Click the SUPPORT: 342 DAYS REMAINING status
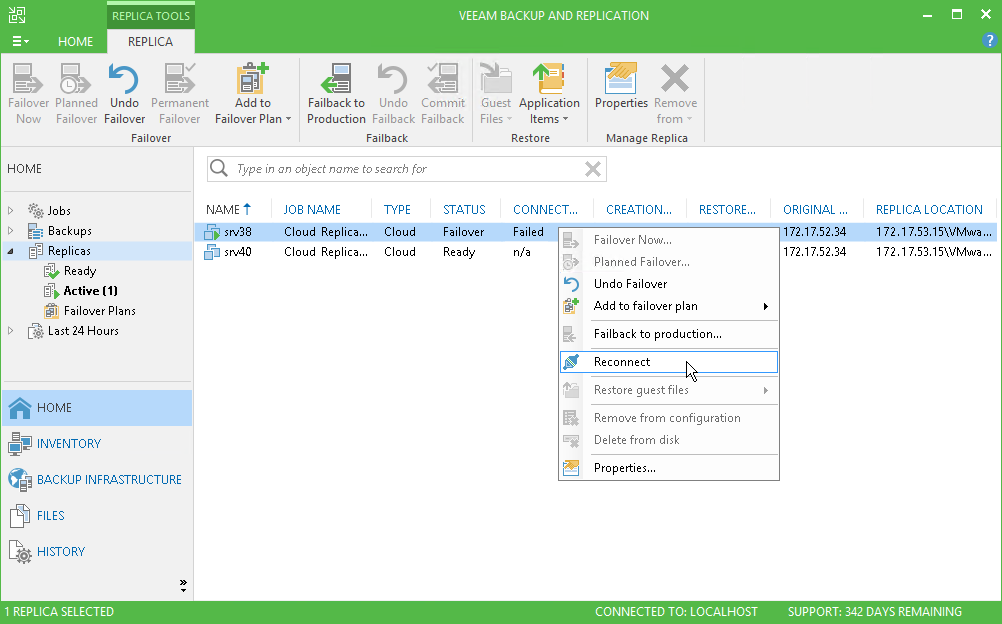The width and height of the screenshot is (1002, 624). tap(875, 612)
